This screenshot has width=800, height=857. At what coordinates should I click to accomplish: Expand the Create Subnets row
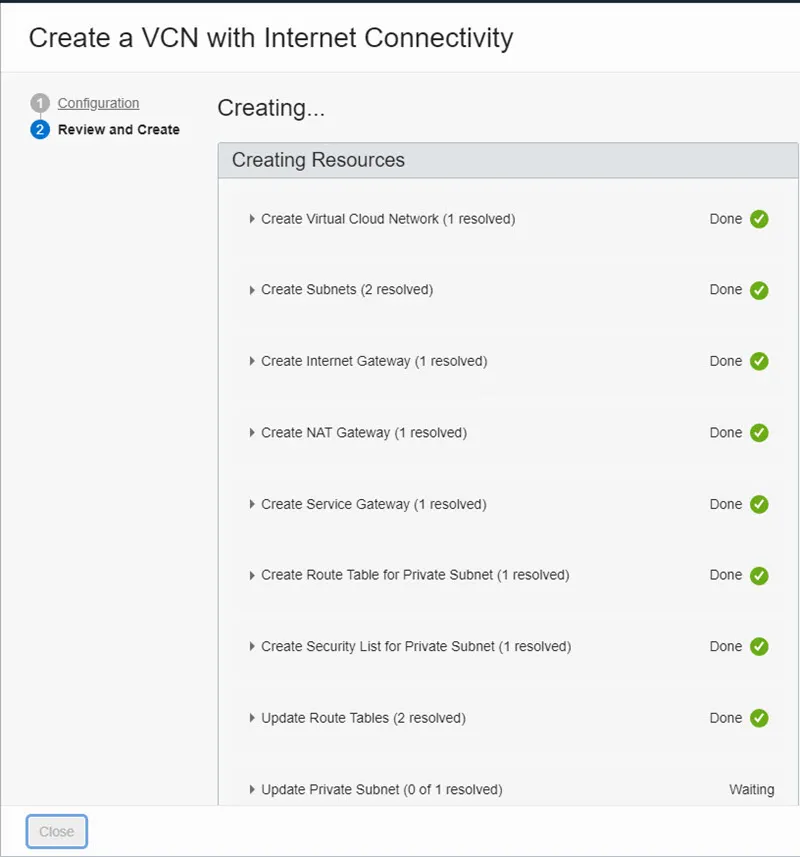(x=253, y=290)
